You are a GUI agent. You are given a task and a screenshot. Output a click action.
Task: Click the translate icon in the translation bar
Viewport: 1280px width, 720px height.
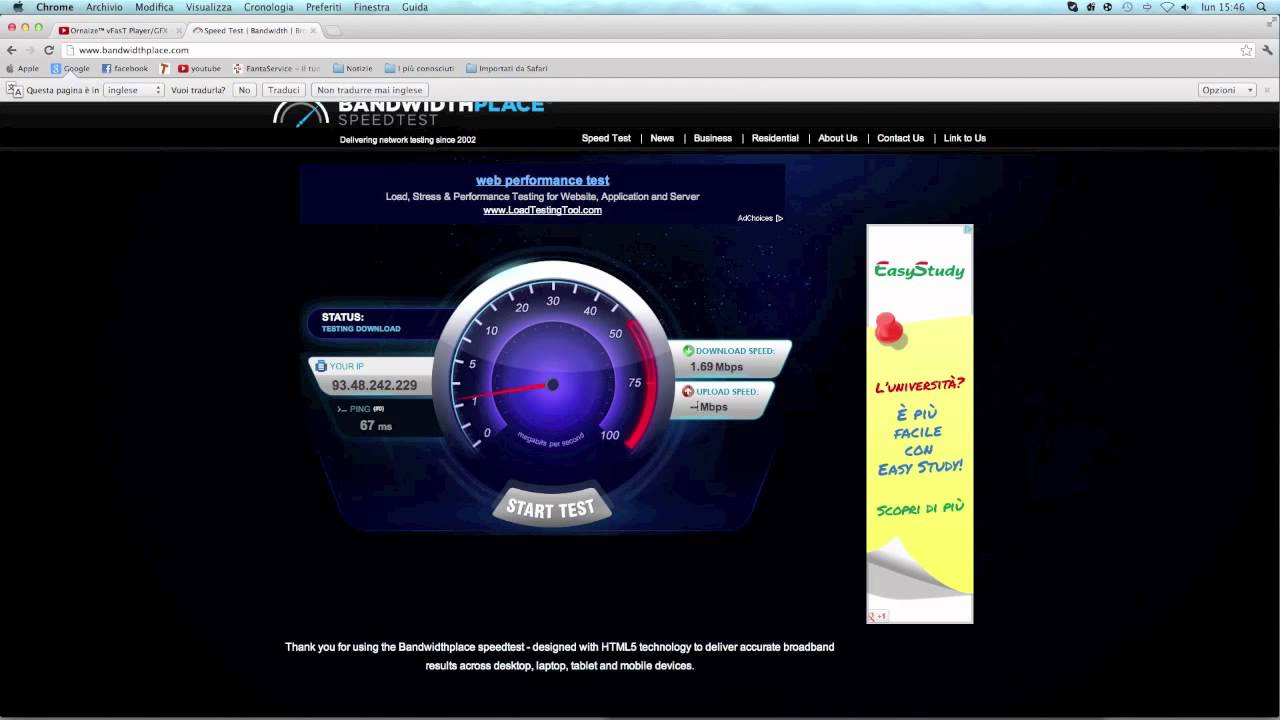(14, 90)
